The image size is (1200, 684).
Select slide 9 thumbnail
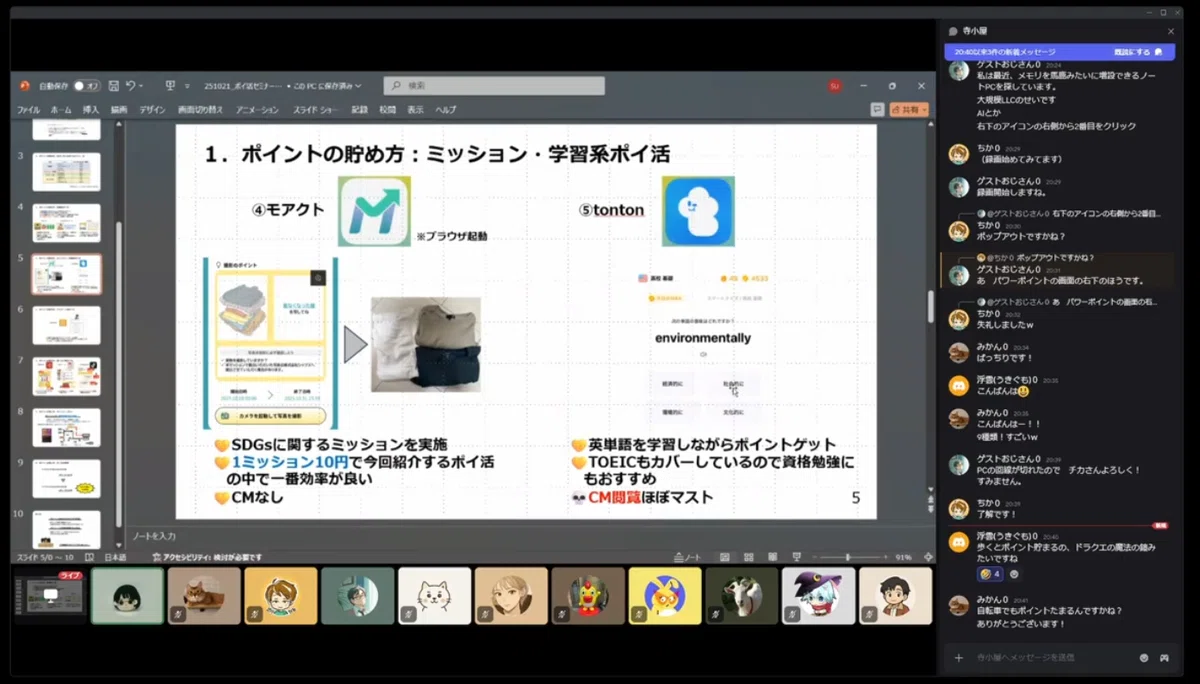pyautogui.click(x=66, y=478)
